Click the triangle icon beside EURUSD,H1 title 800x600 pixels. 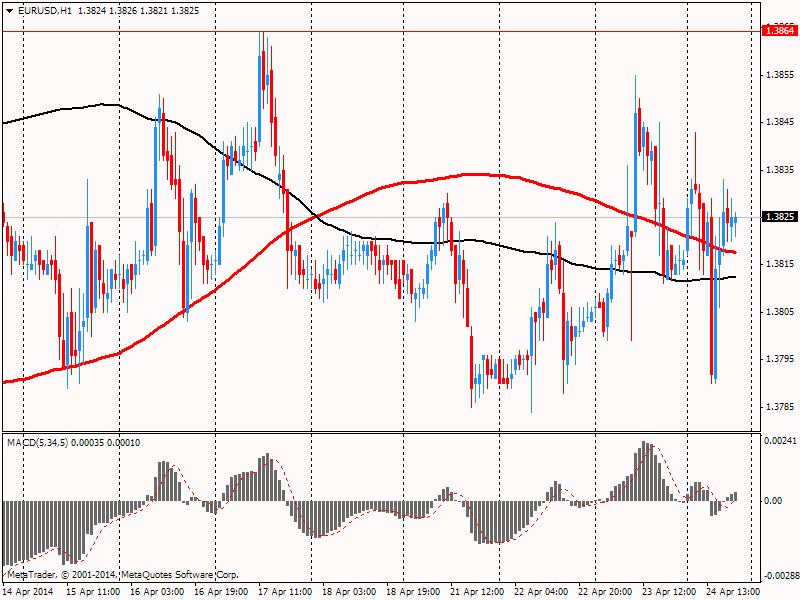point(9,10)
